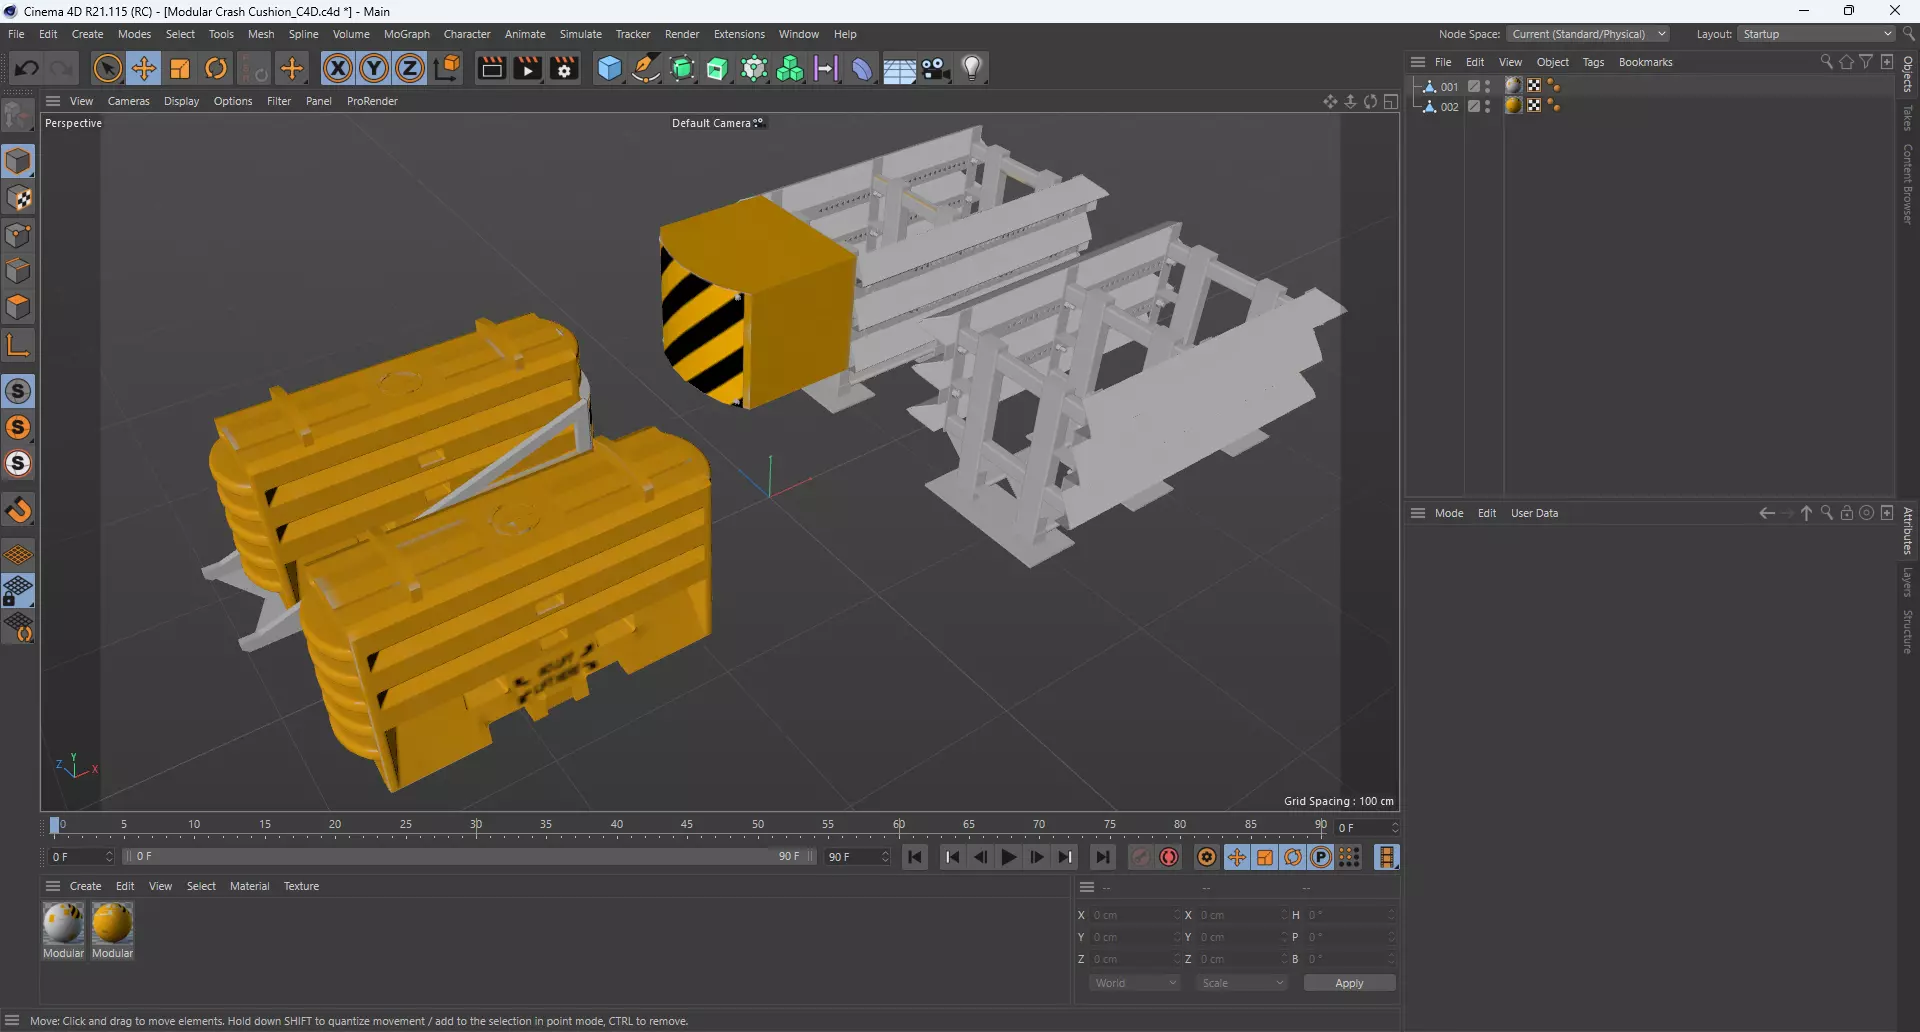1920x1032 pixels.
Task: Click the end frame 90 F field
Action: tap(857, 857)
